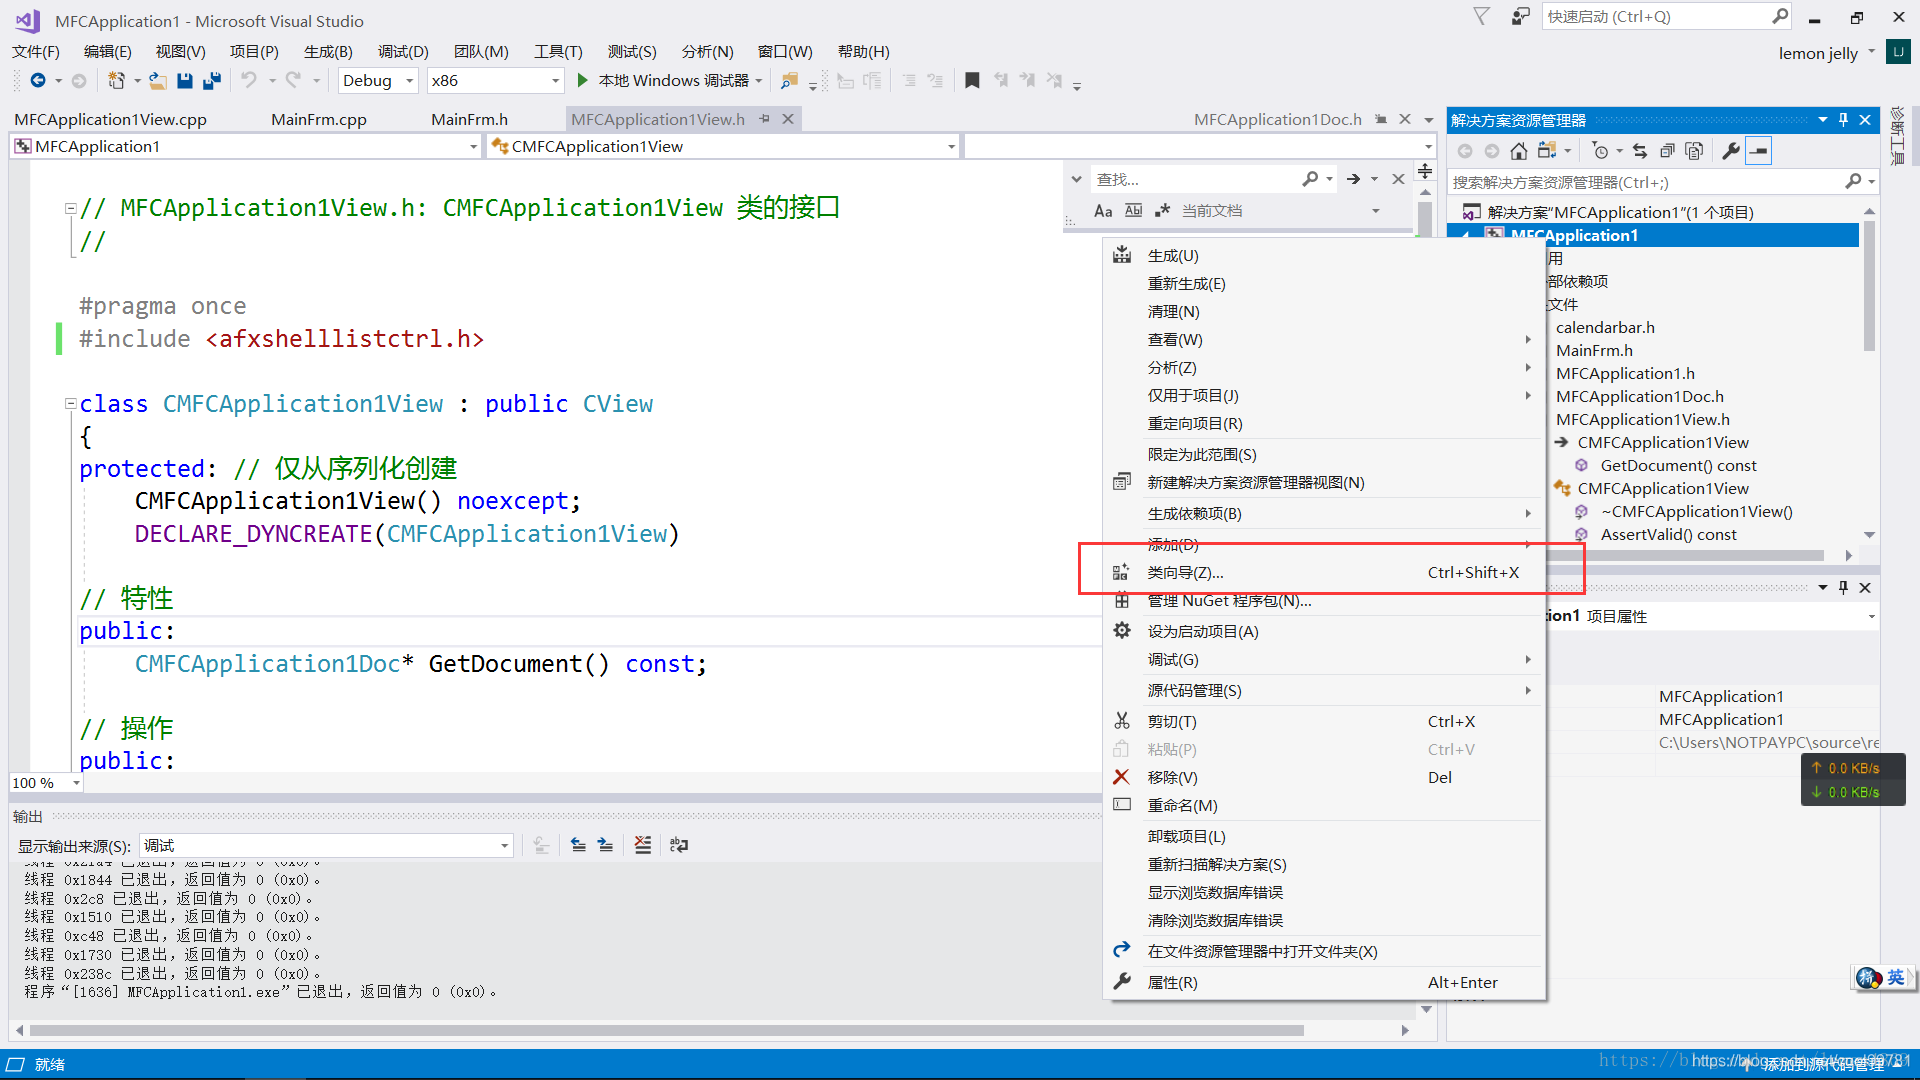Switch to MainFrm.cpp tab
Screen dimensions: 1920x1080
pyautogui.click(x=319, y=119)
